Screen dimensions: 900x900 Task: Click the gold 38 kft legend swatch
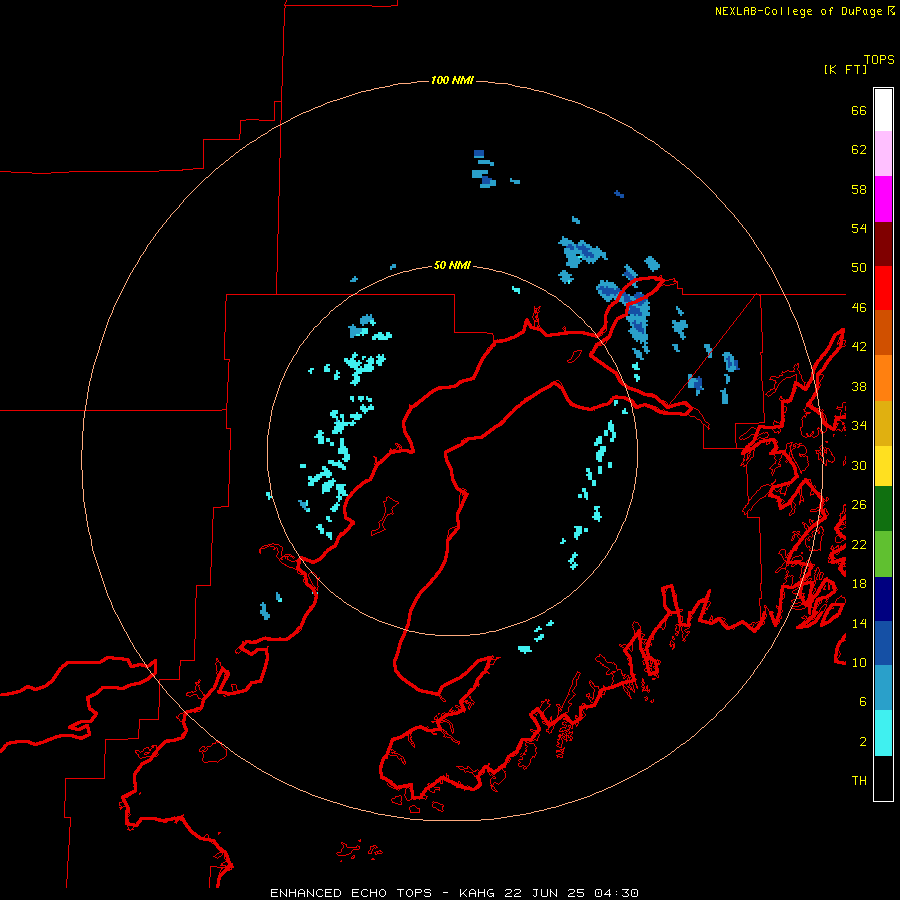tap(883, 423)
